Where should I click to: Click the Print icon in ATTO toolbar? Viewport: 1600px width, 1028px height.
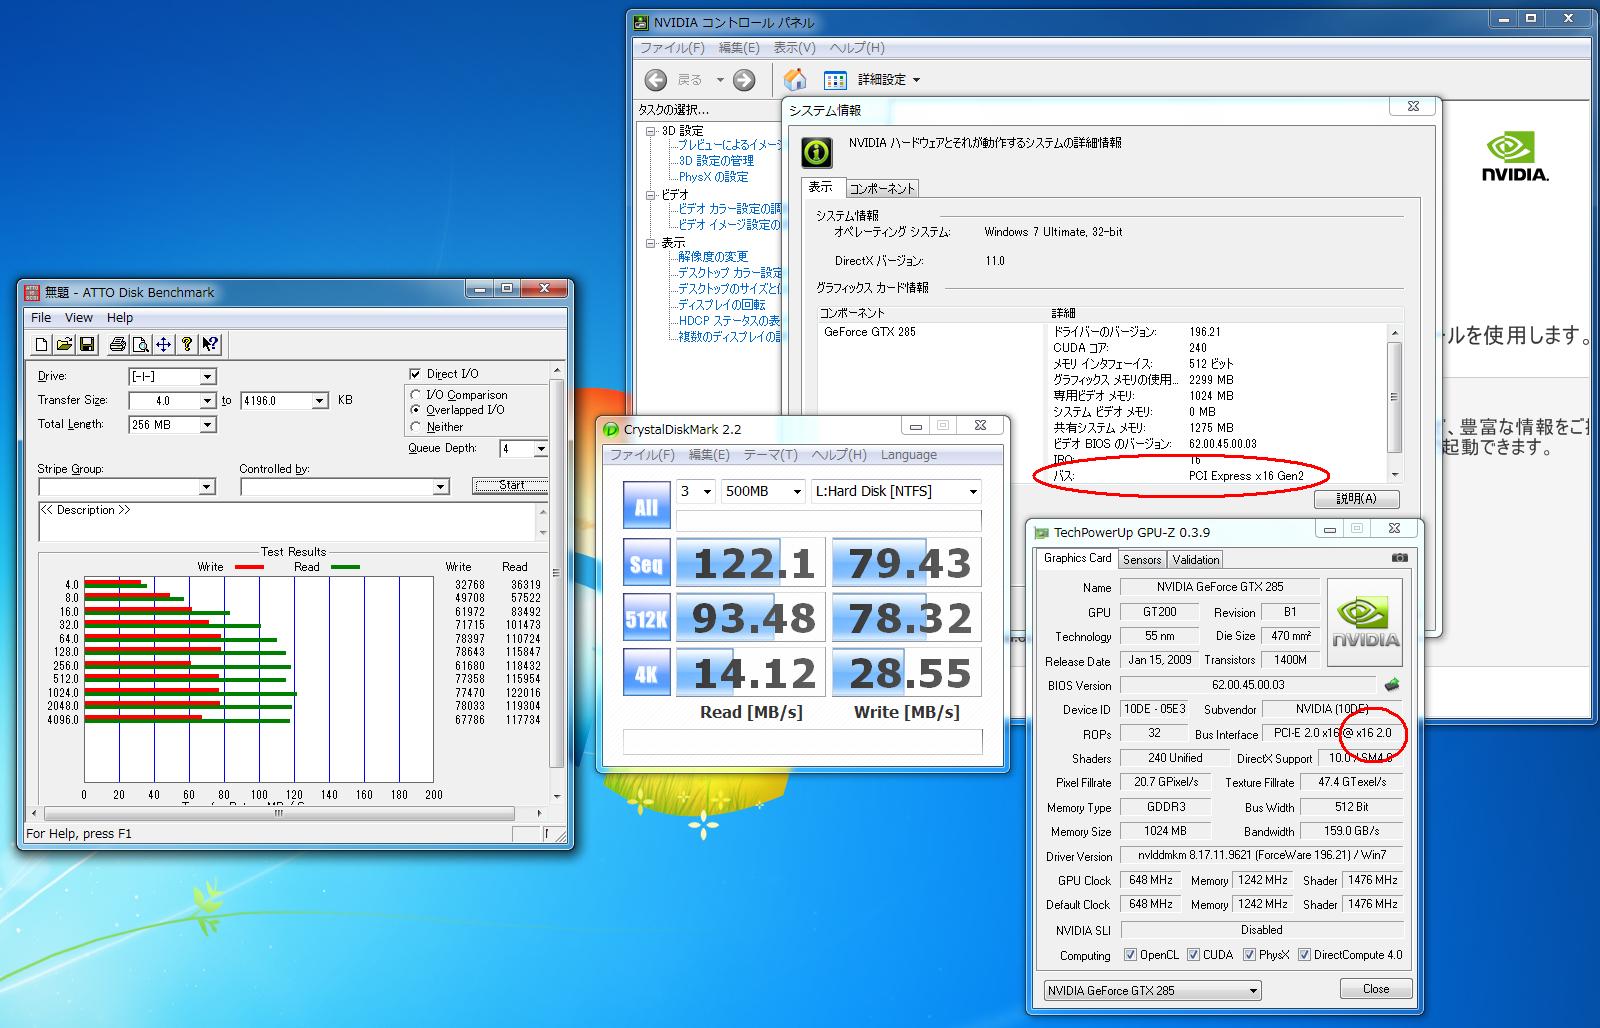[118, 345]
